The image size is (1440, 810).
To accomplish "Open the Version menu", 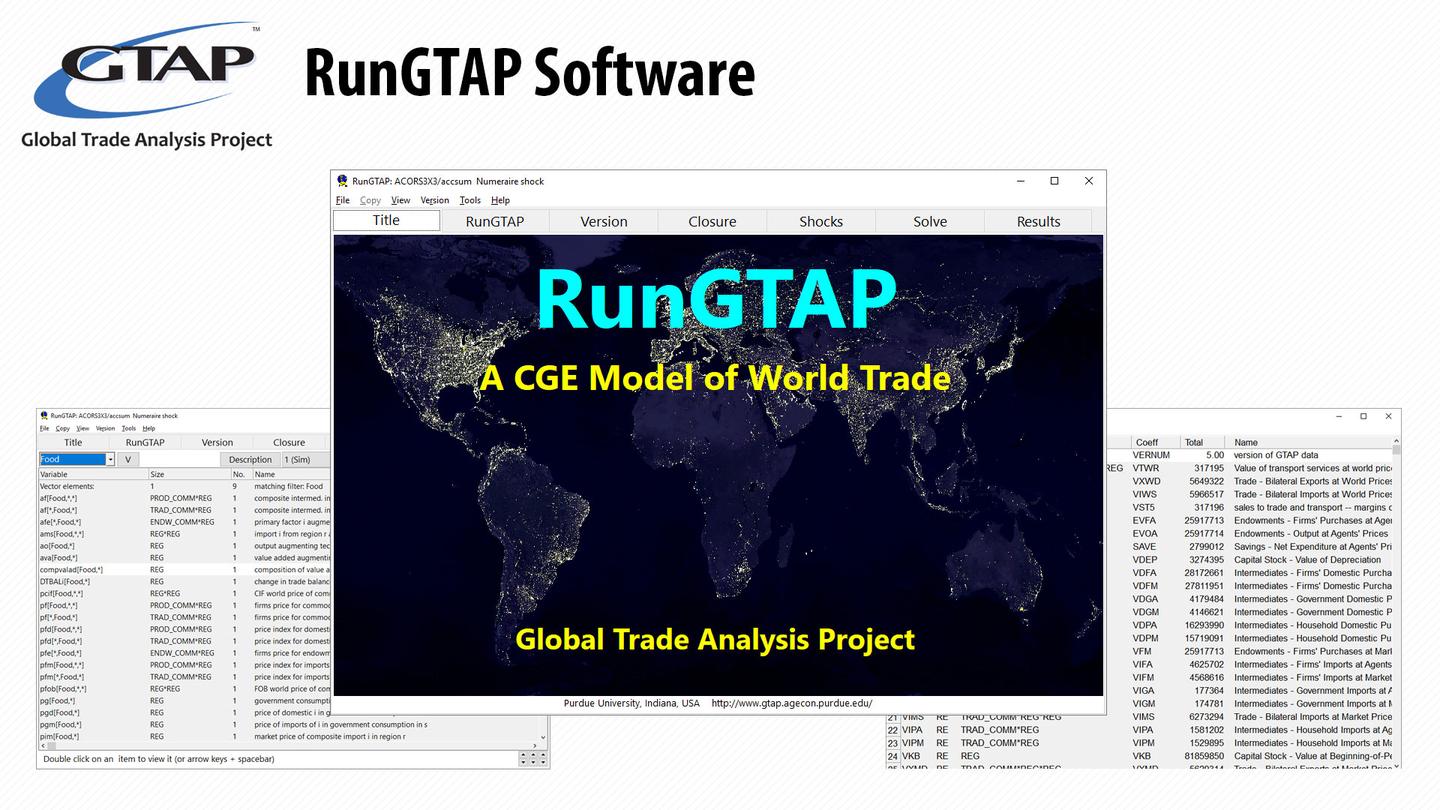I will pyautogui.click(x=434, y=200).
